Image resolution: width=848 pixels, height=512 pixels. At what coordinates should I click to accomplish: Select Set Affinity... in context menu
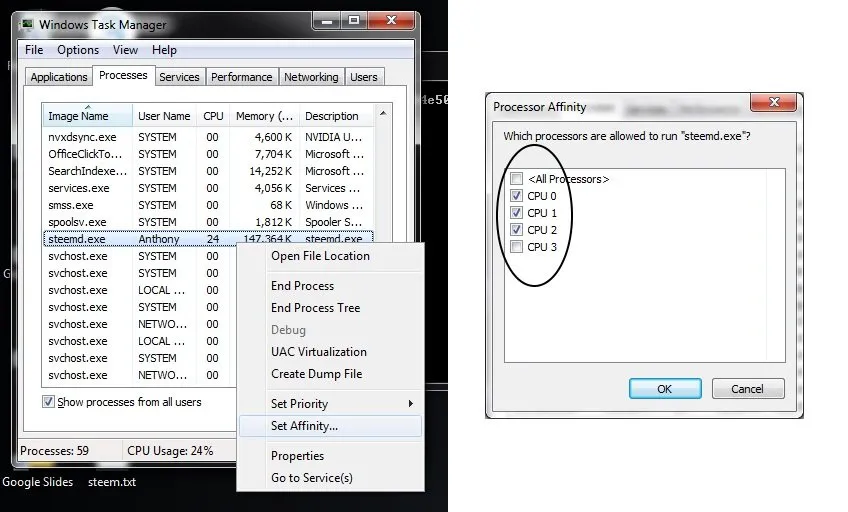point(330,425)
